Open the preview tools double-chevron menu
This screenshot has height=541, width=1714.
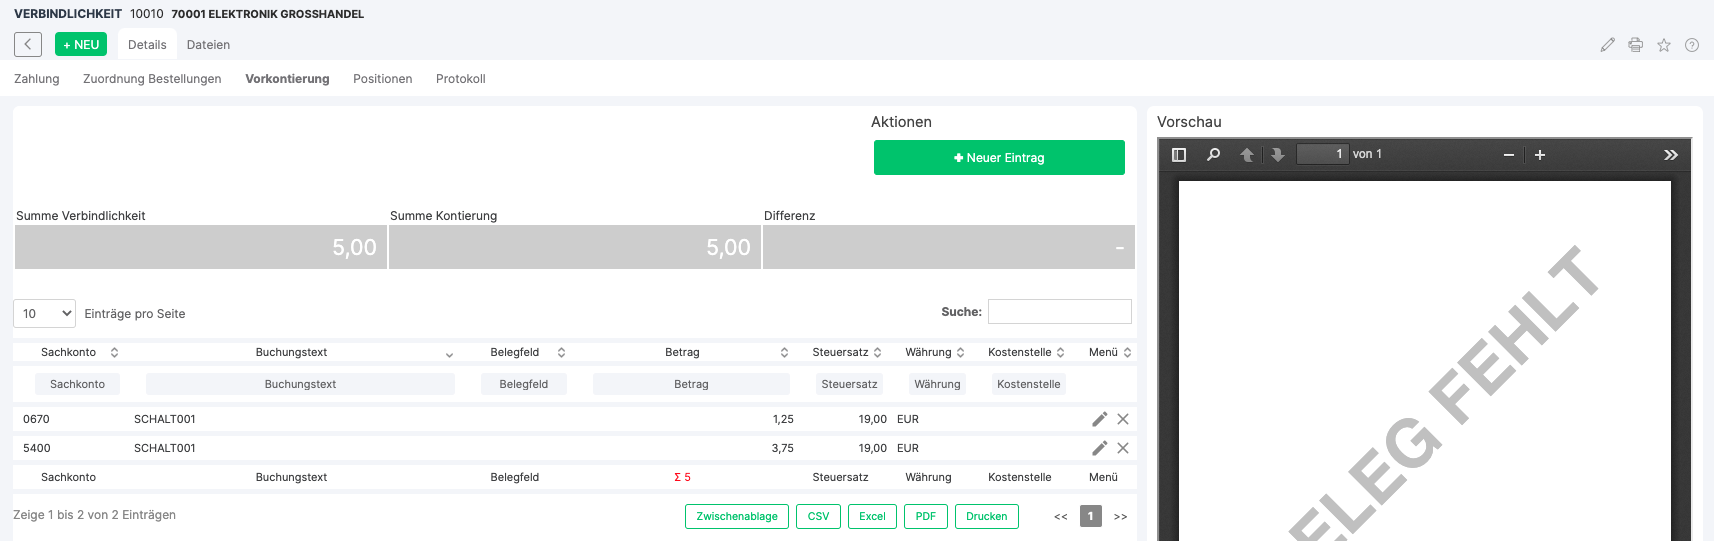tap(1670, 155)
